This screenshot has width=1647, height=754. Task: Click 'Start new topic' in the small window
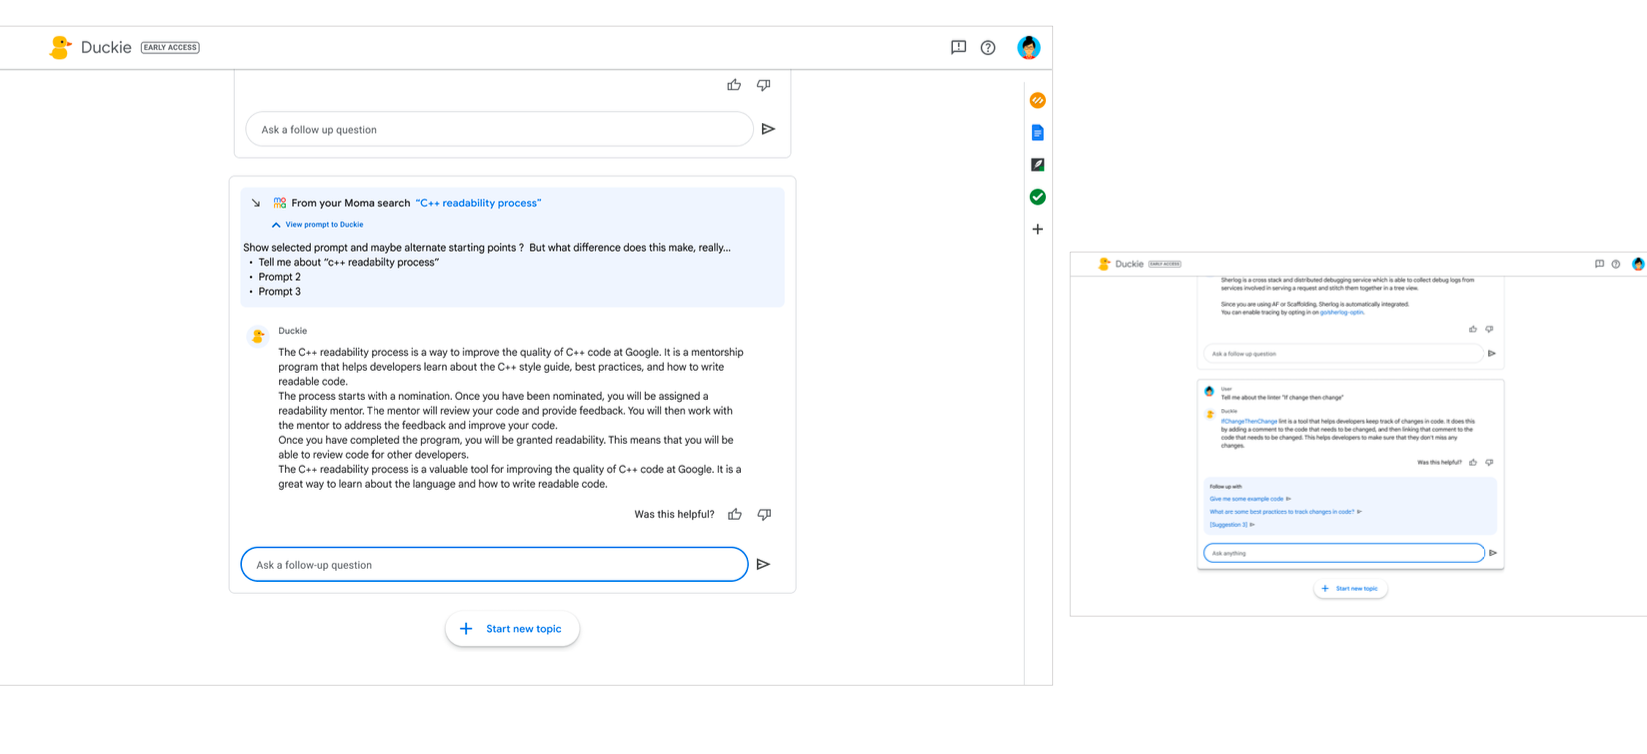click(1350, 589)
